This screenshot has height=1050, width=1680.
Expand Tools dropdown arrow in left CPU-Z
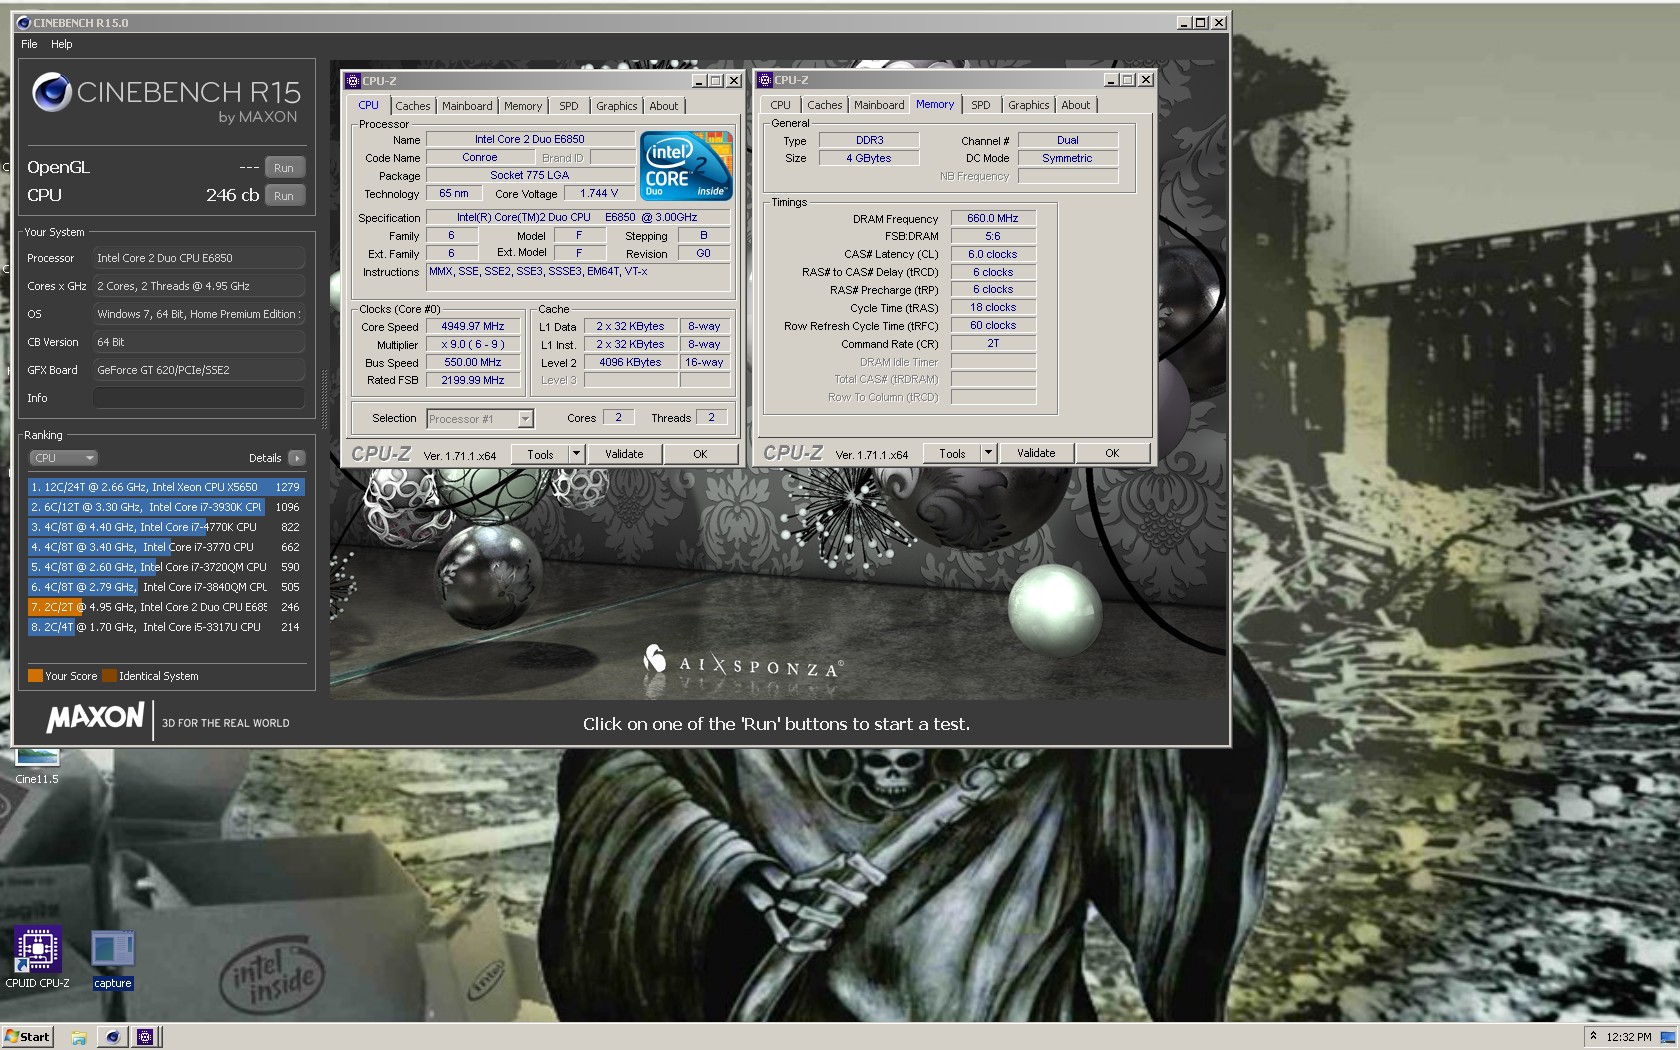pyautogui.click(x=576, y=454)
